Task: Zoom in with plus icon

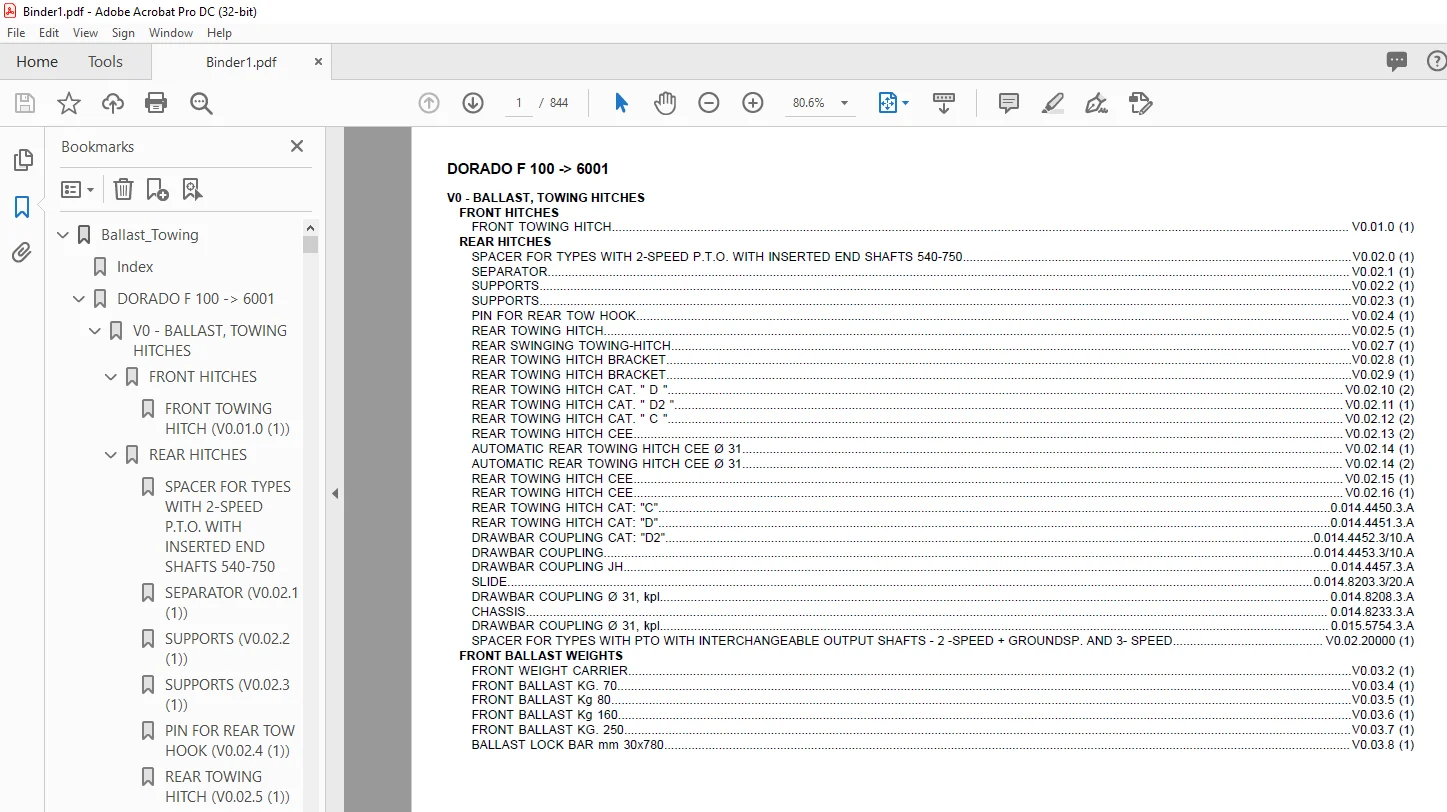Action: [753, 103]
